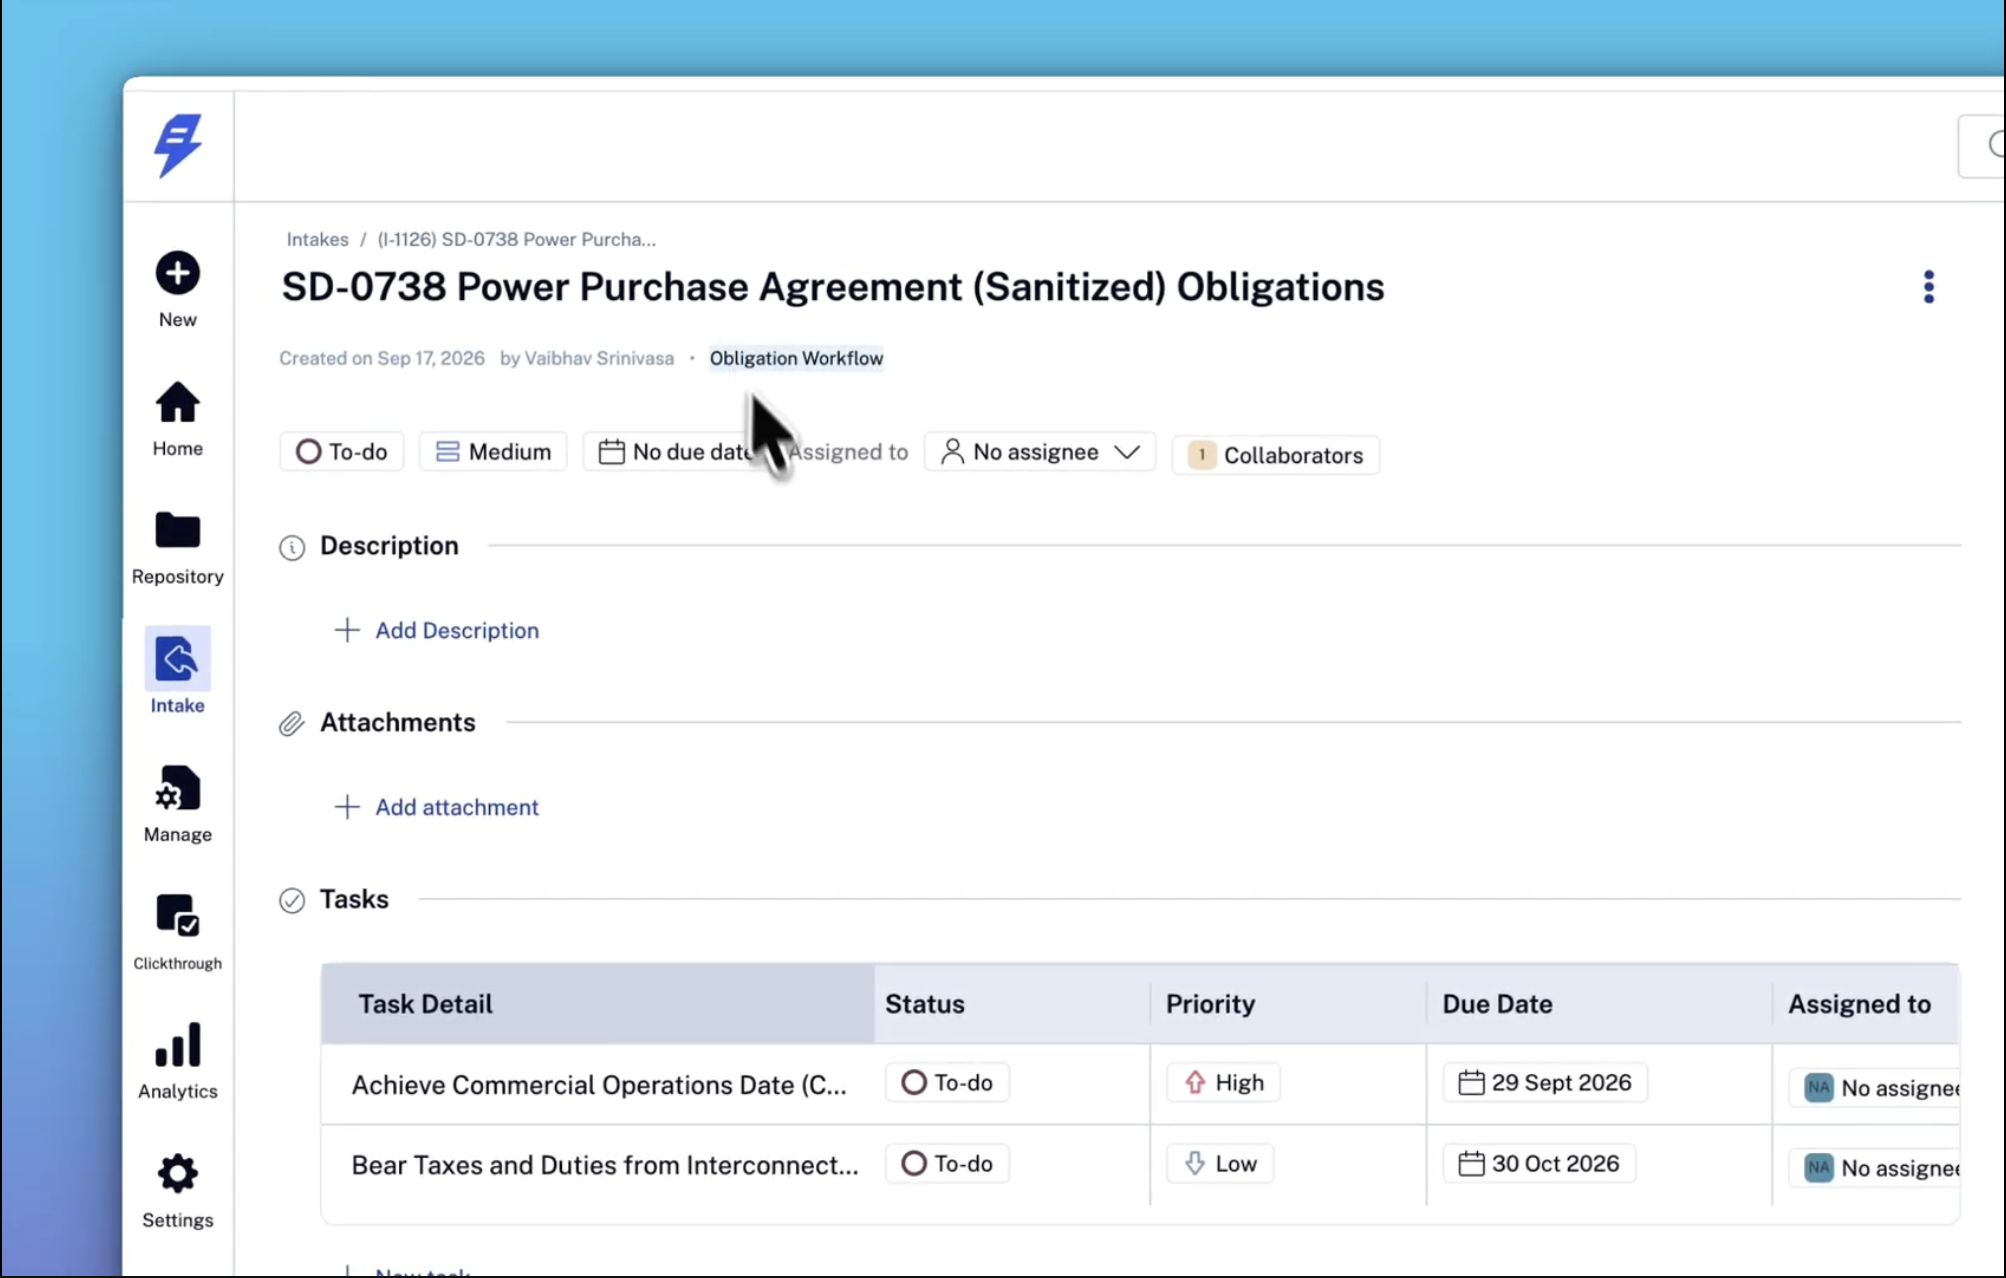Toggle the intake's To-do status chip
The image size is (2006, 1278).
tap(342, 452)
